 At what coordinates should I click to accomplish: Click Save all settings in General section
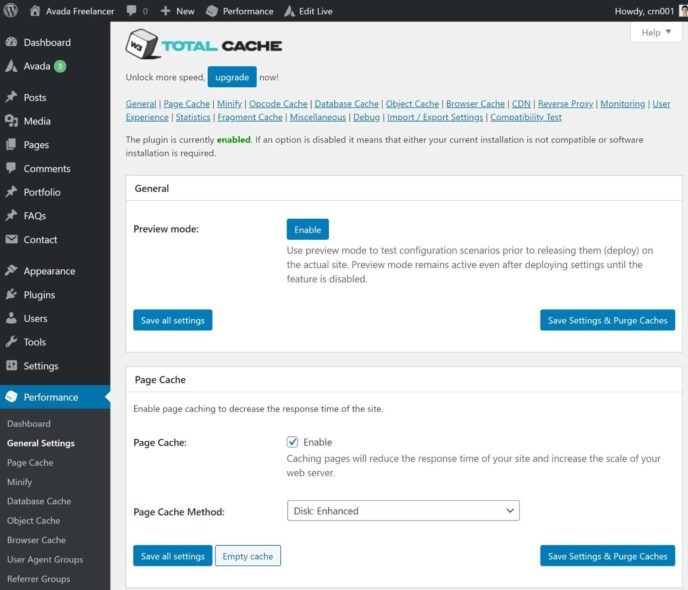pos(172,320)
